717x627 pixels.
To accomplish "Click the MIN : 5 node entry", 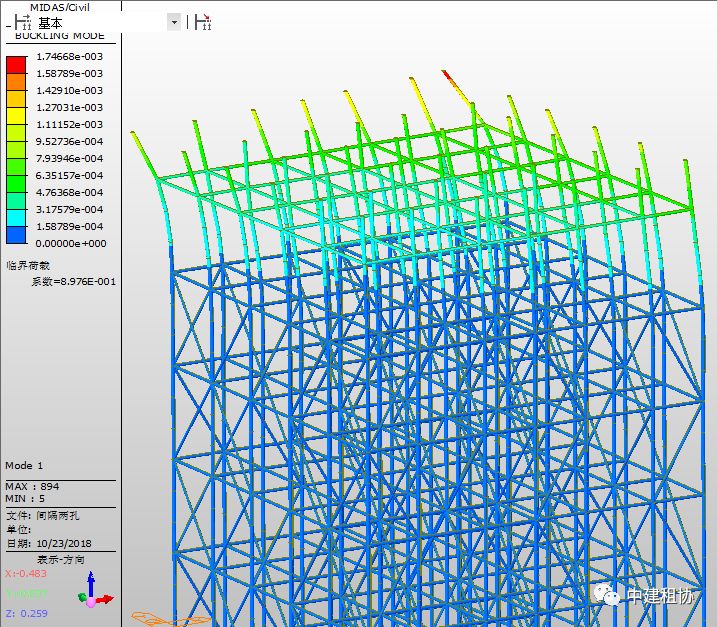I will (x=25, y=498).
